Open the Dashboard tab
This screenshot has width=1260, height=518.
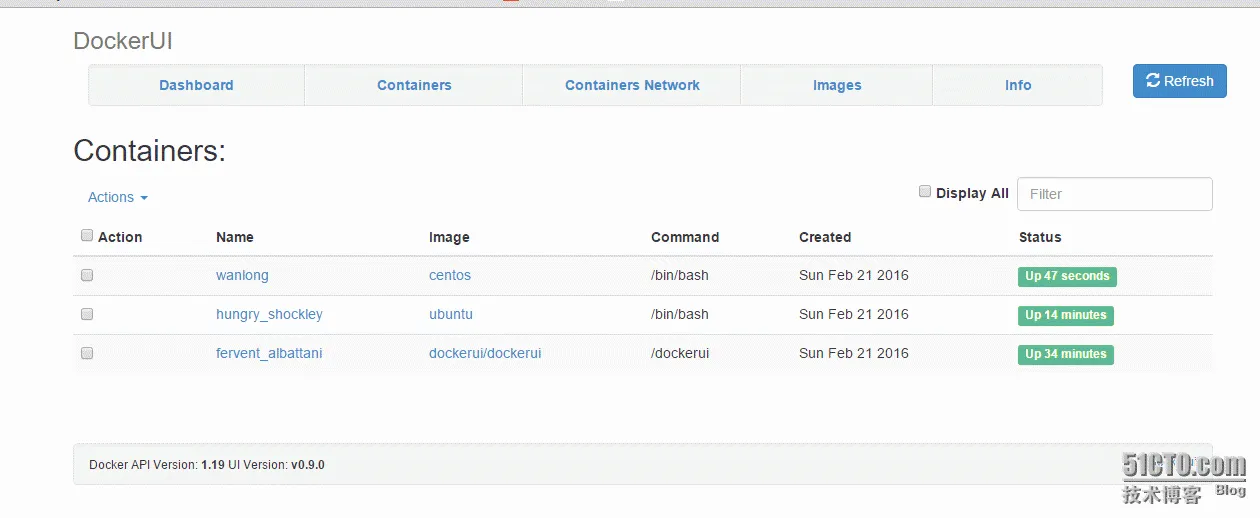click(196, 86)
